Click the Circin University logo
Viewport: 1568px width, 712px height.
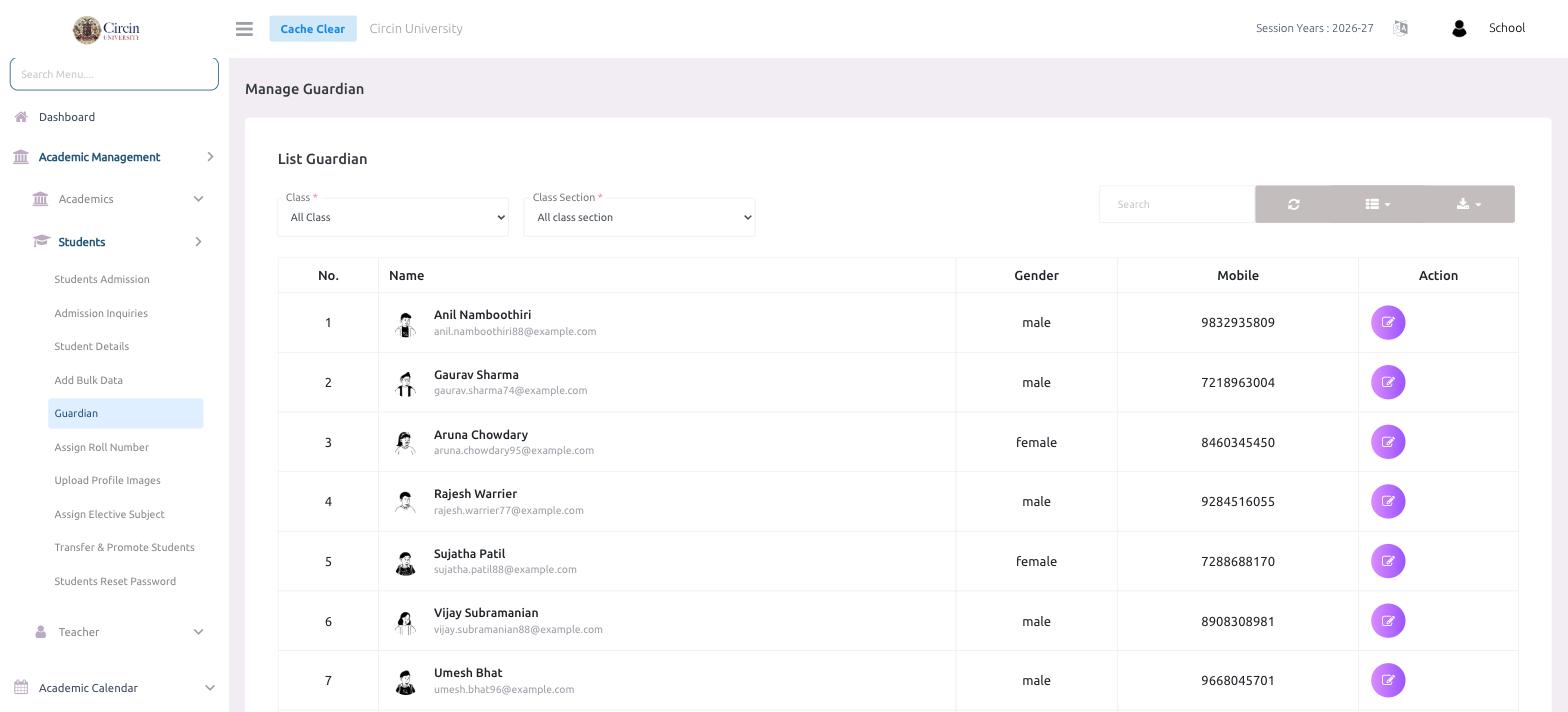[106, 29]
